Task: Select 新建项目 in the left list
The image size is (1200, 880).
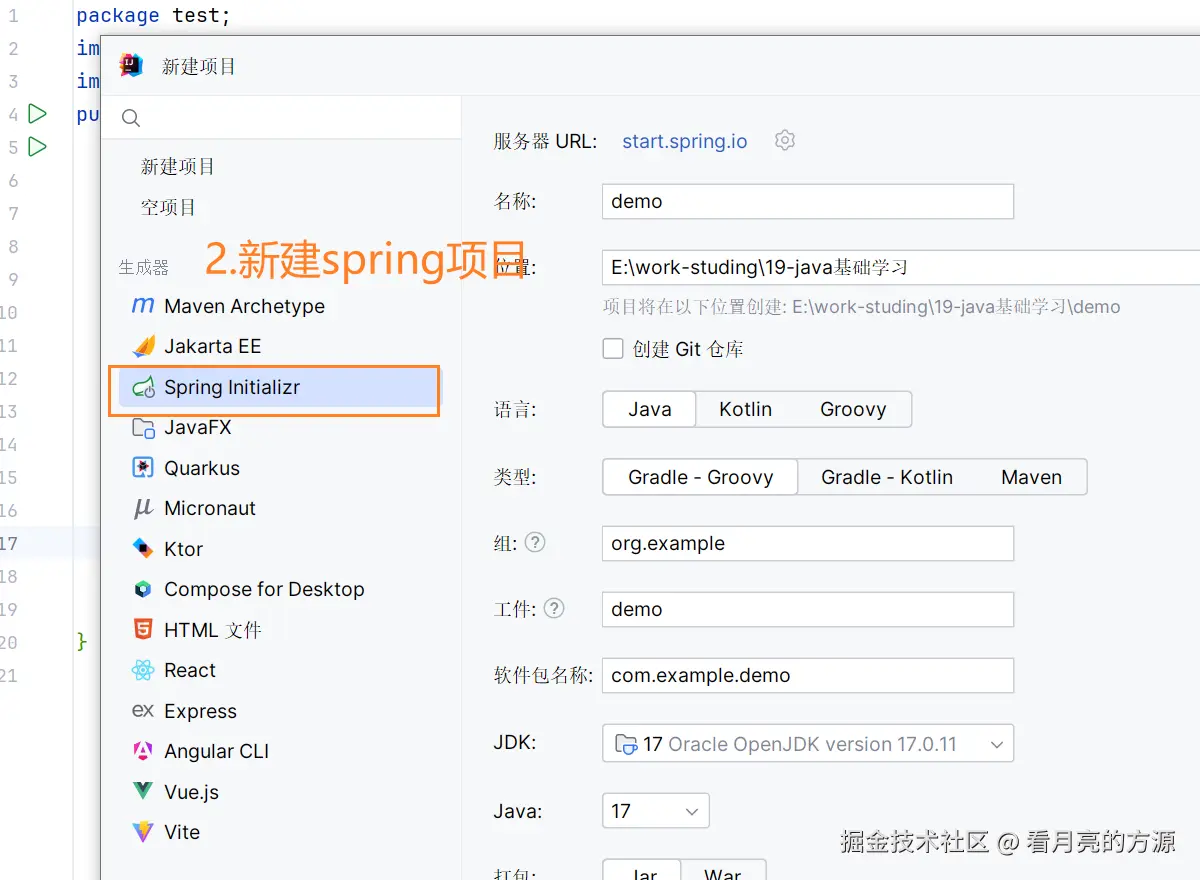Action: coord(177,166)
